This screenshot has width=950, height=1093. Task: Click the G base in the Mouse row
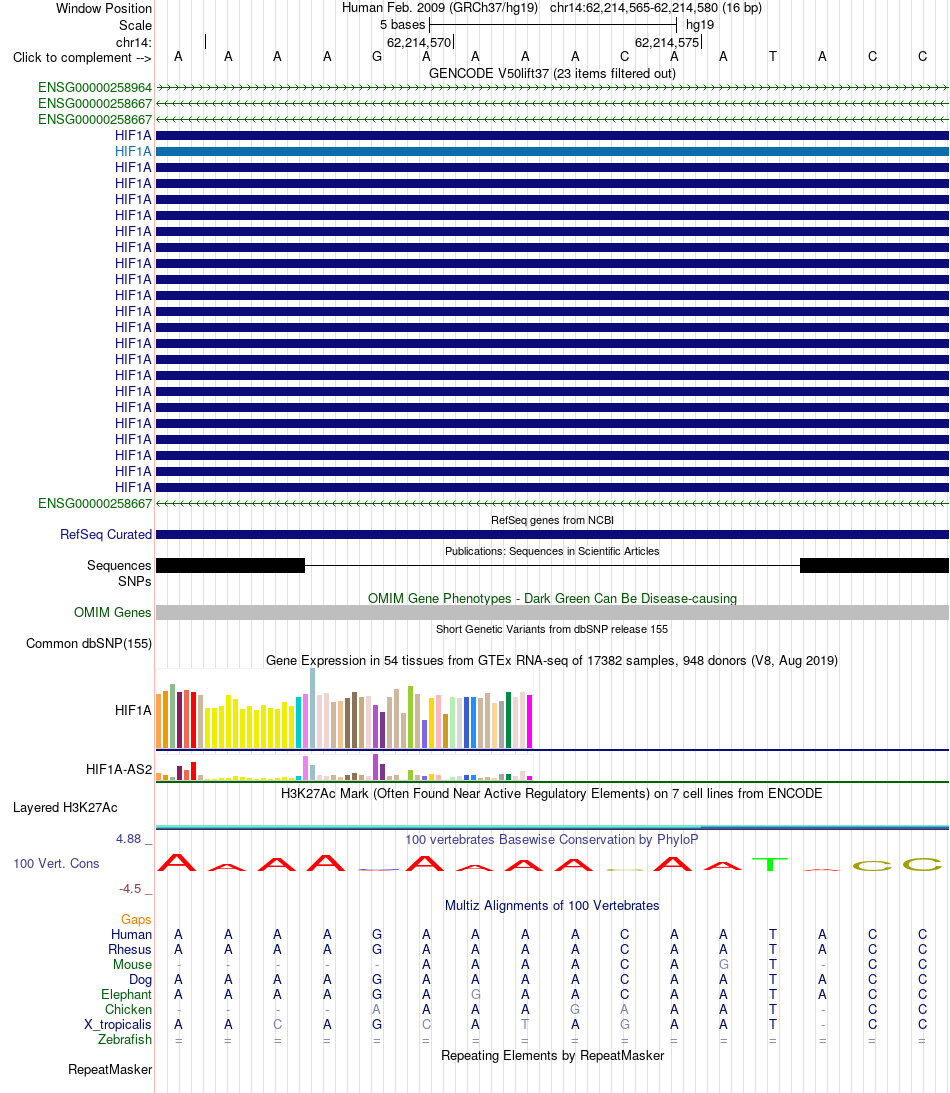[x=723, y=965]
